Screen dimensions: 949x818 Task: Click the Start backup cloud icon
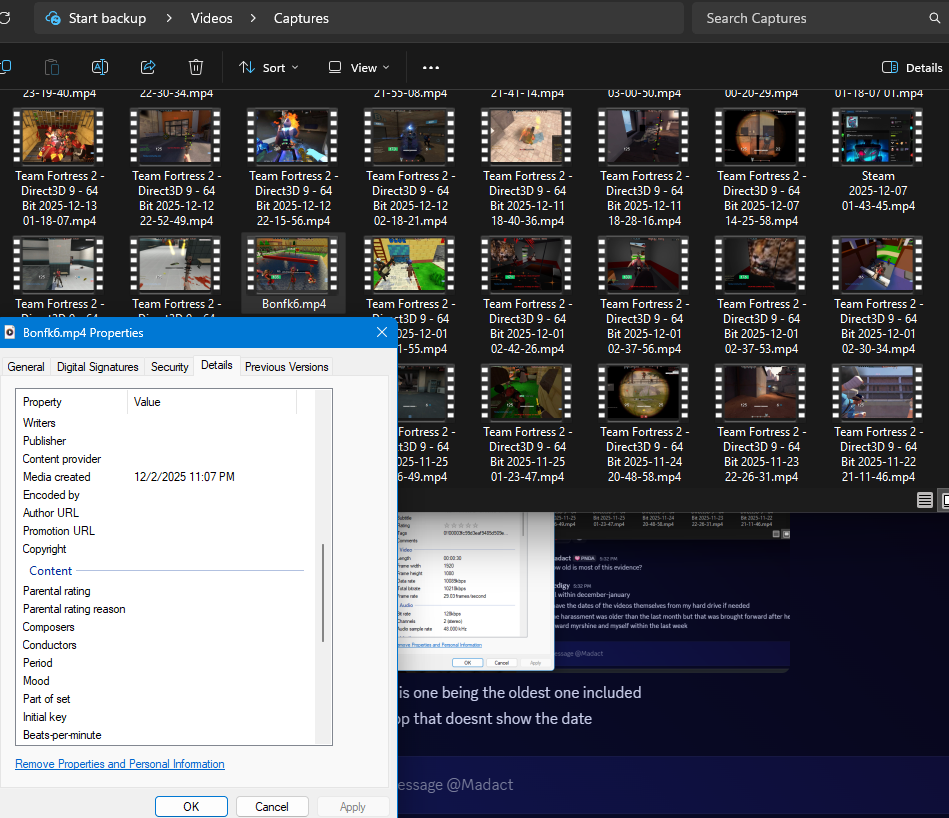[x=52, y=18]
